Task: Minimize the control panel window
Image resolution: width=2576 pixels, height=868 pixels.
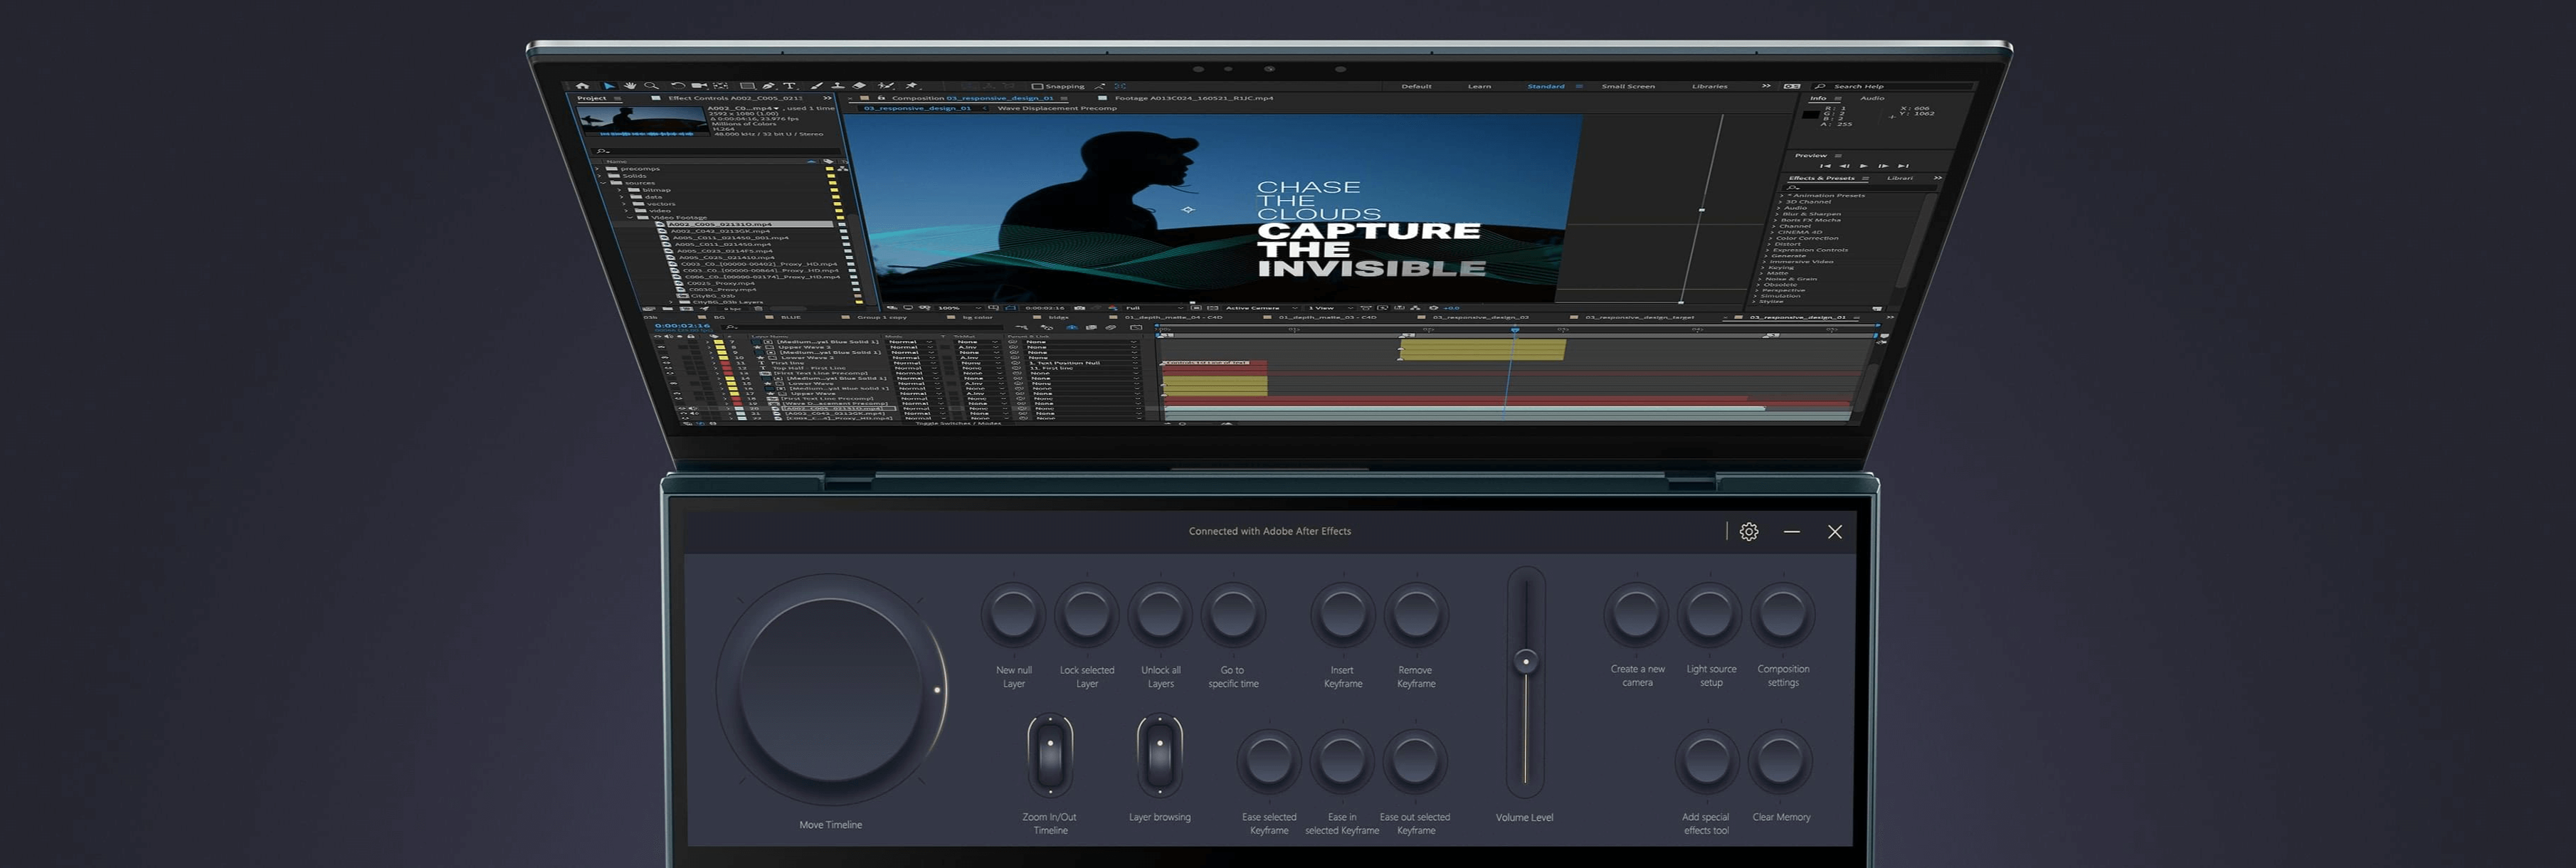Action: 1791,532
